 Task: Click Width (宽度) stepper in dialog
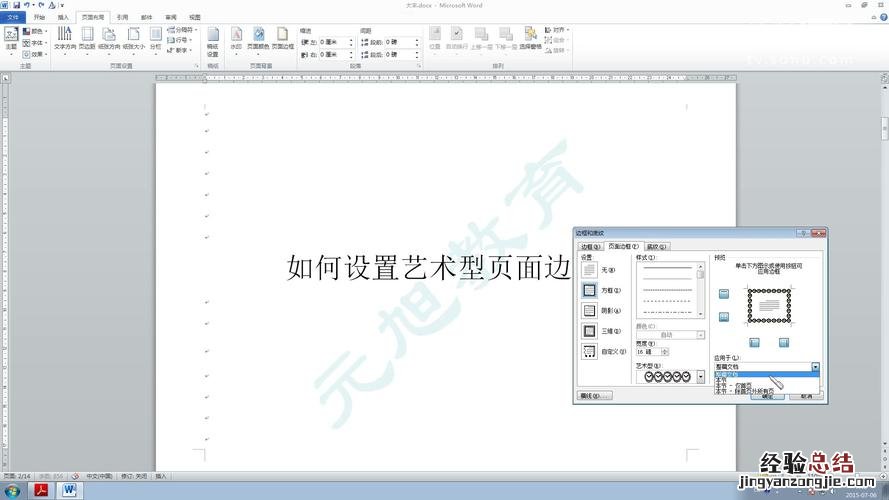pos(665,352)
